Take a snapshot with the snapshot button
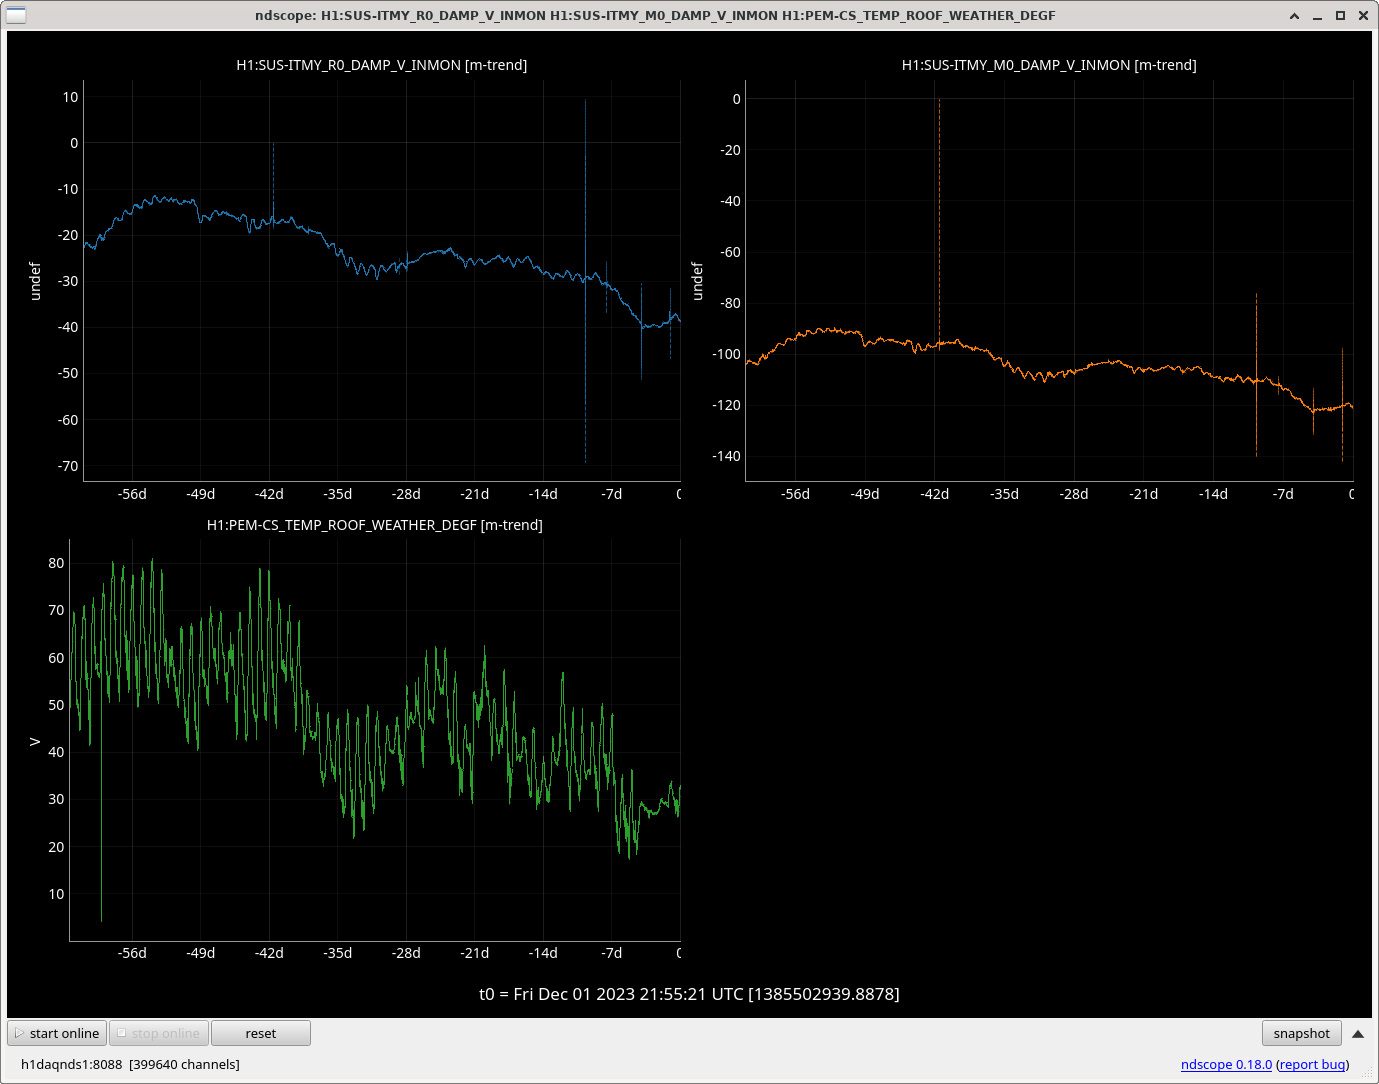1379x1084 pixels. [x=1301, y=1033]
